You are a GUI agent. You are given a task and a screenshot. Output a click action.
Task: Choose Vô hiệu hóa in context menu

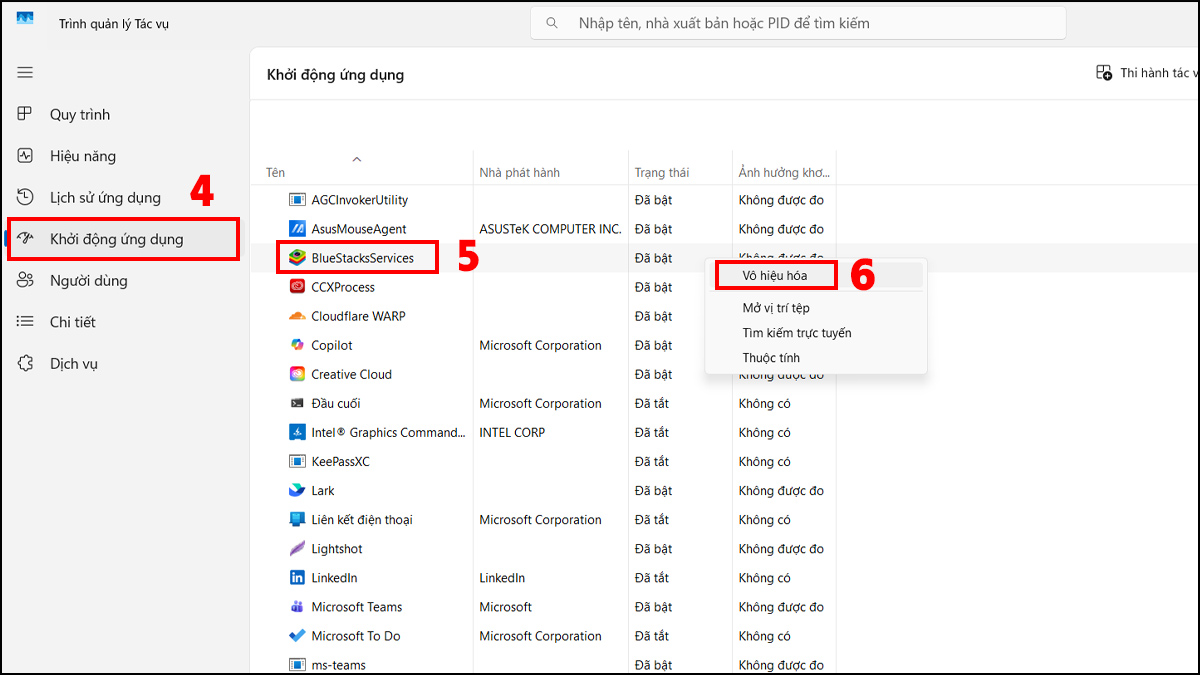pos(775,275)
